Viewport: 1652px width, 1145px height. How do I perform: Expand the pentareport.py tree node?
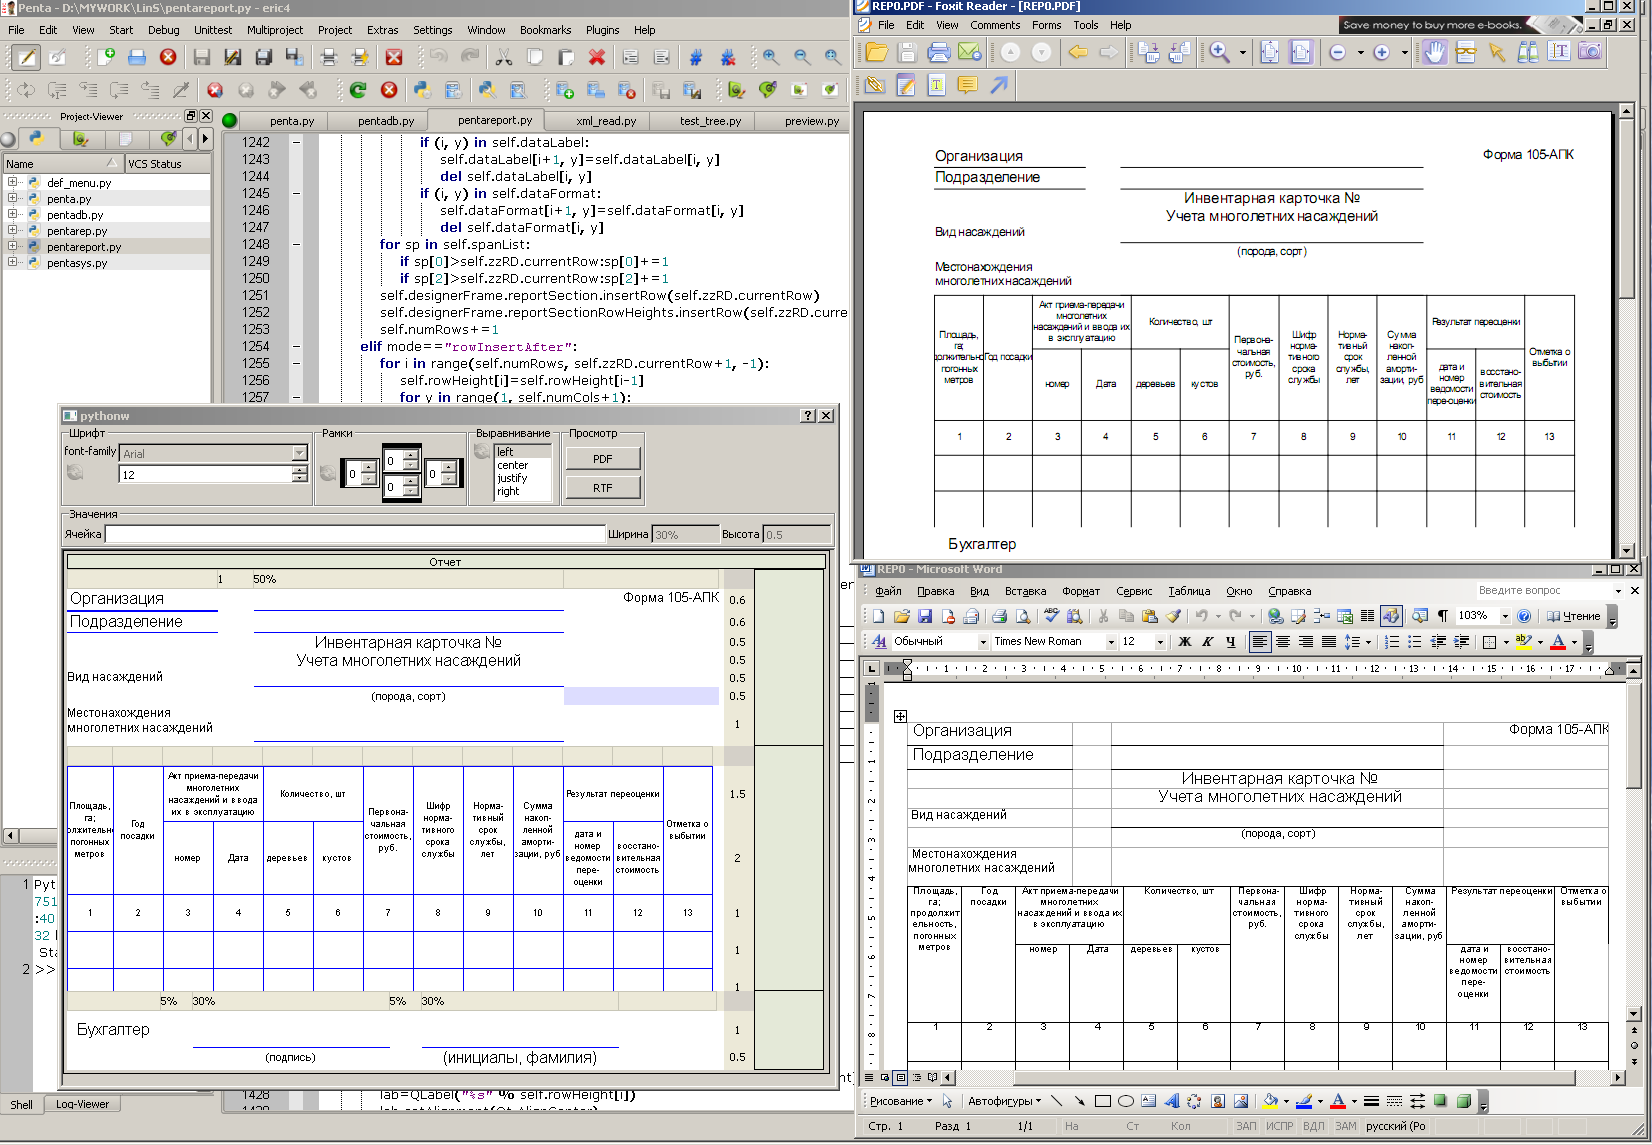(x=13, y=247)
